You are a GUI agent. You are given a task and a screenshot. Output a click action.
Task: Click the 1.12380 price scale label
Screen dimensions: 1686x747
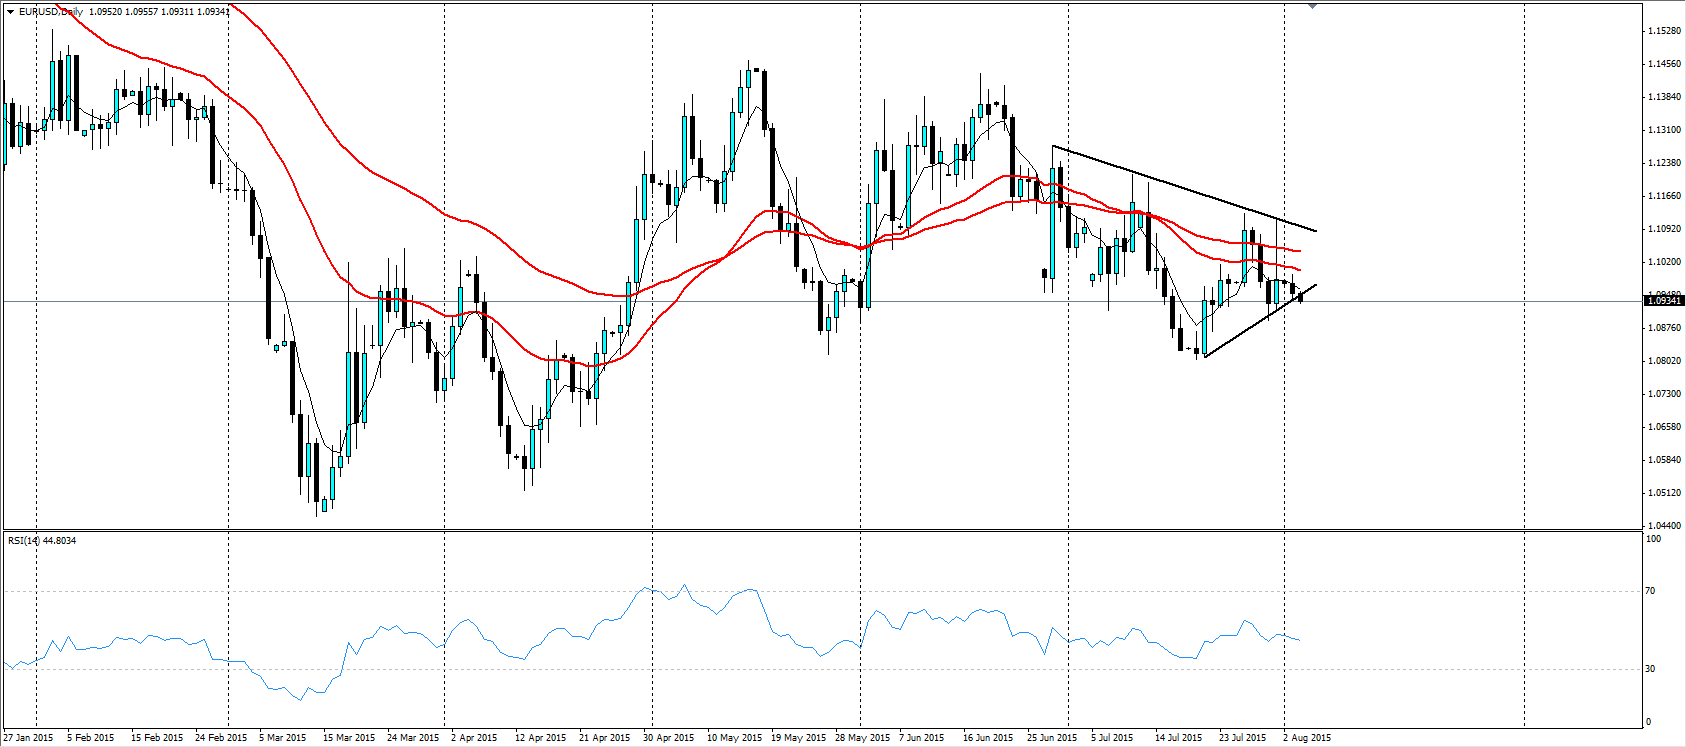[1664, 163]
